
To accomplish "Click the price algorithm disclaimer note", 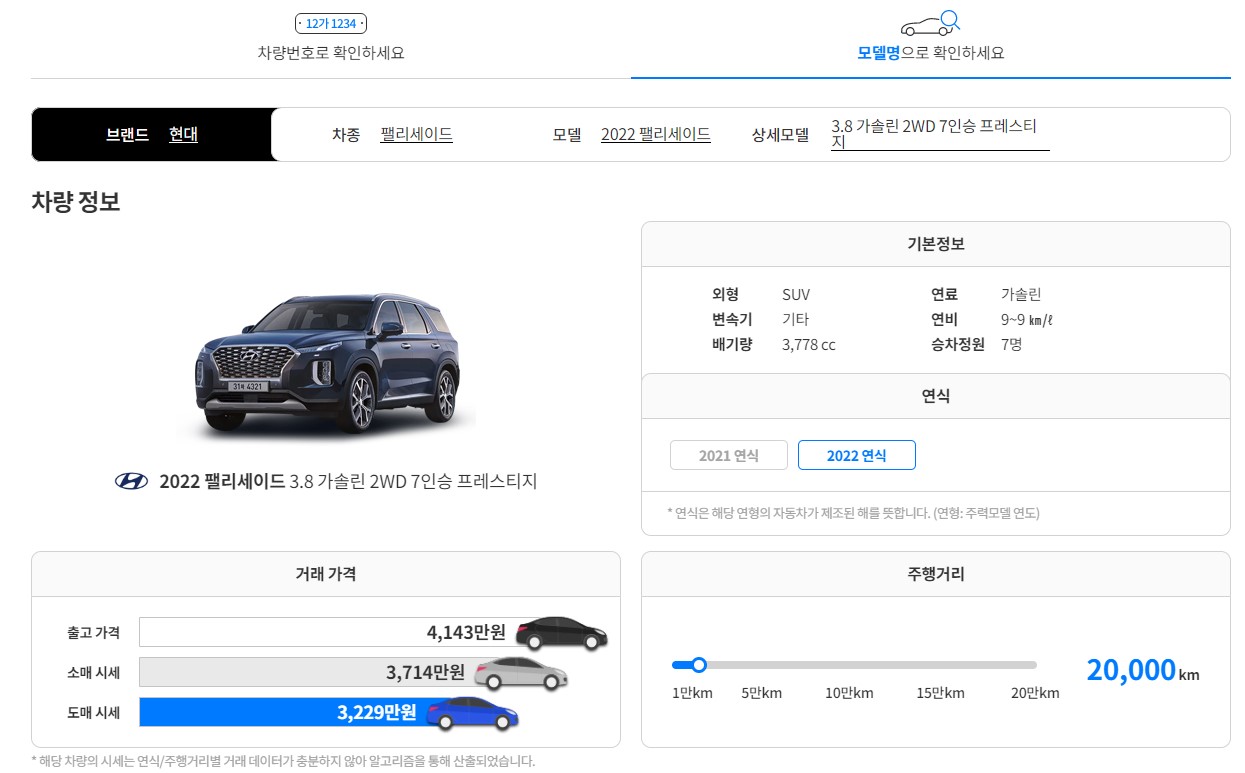I will [283, 761].
